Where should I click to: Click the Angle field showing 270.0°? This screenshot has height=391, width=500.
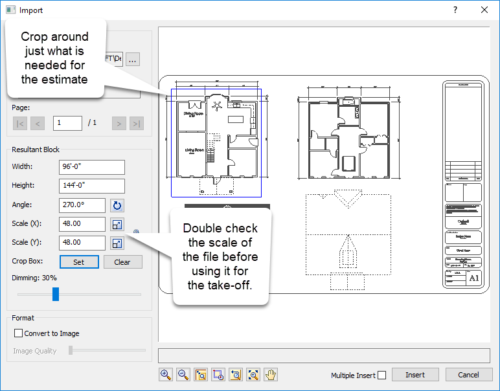[x=82, y=205]
